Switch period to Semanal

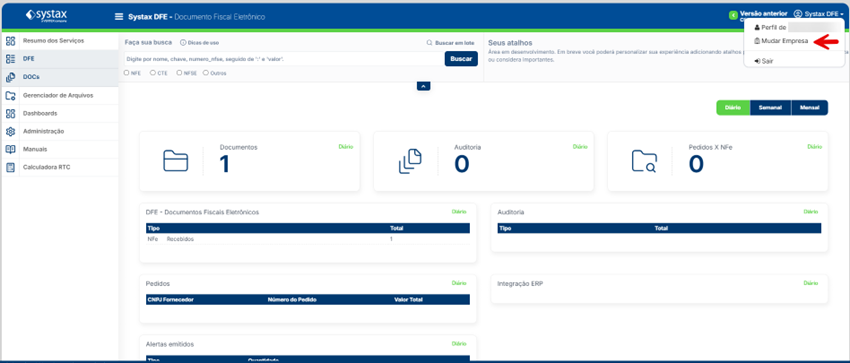tap(770, 107)
